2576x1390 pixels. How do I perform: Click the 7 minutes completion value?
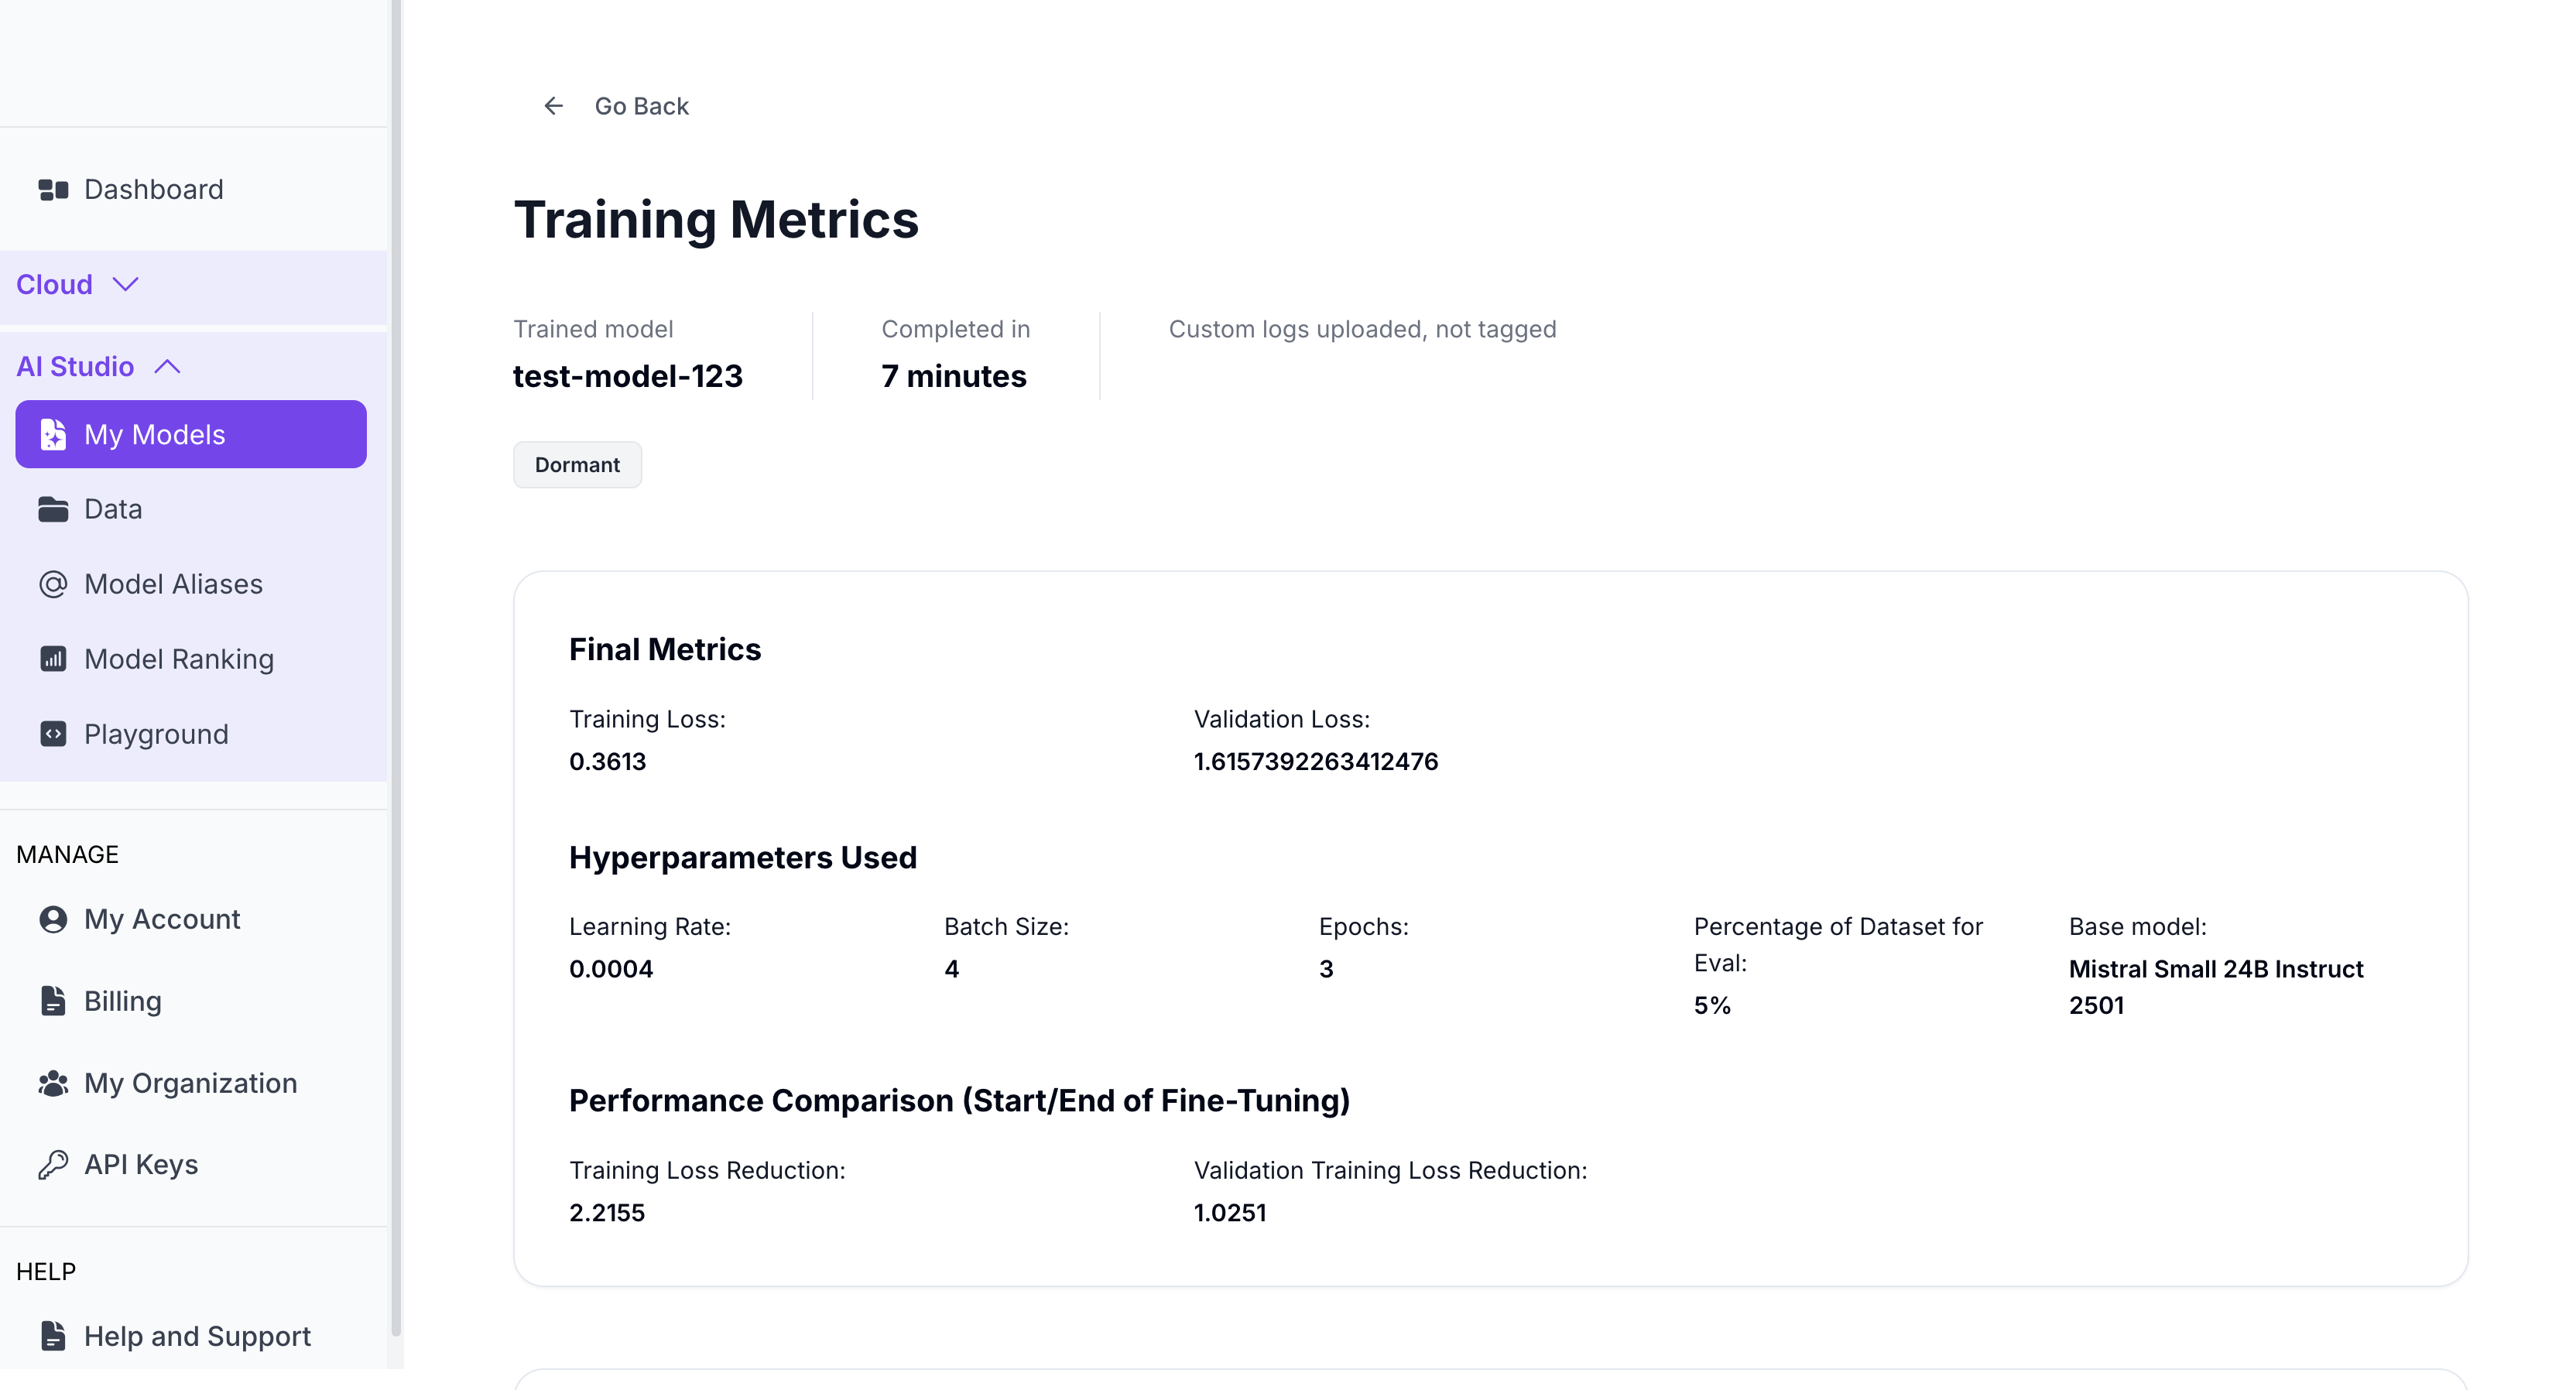pos(953,377)
